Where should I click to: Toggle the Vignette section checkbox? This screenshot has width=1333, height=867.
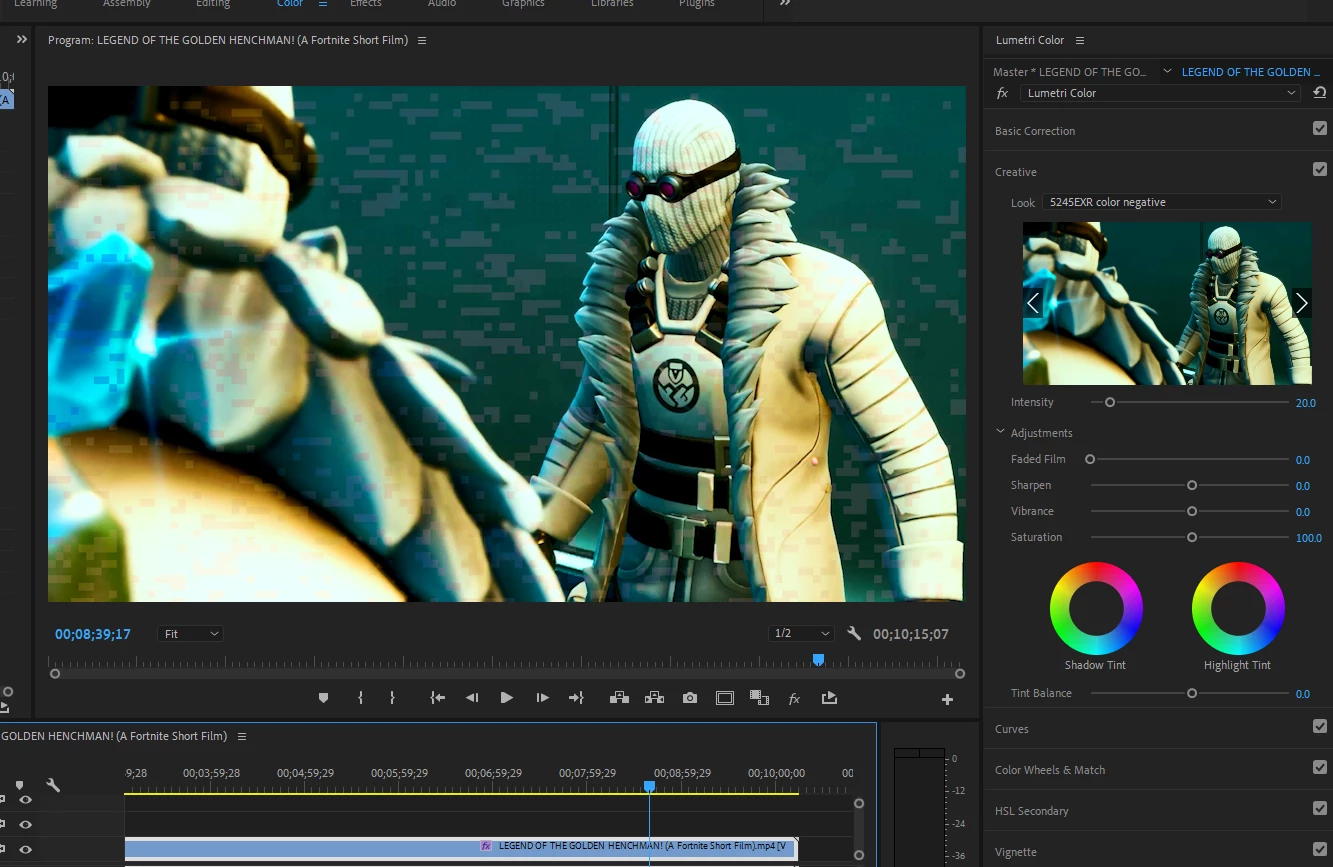click(1319, 850)
